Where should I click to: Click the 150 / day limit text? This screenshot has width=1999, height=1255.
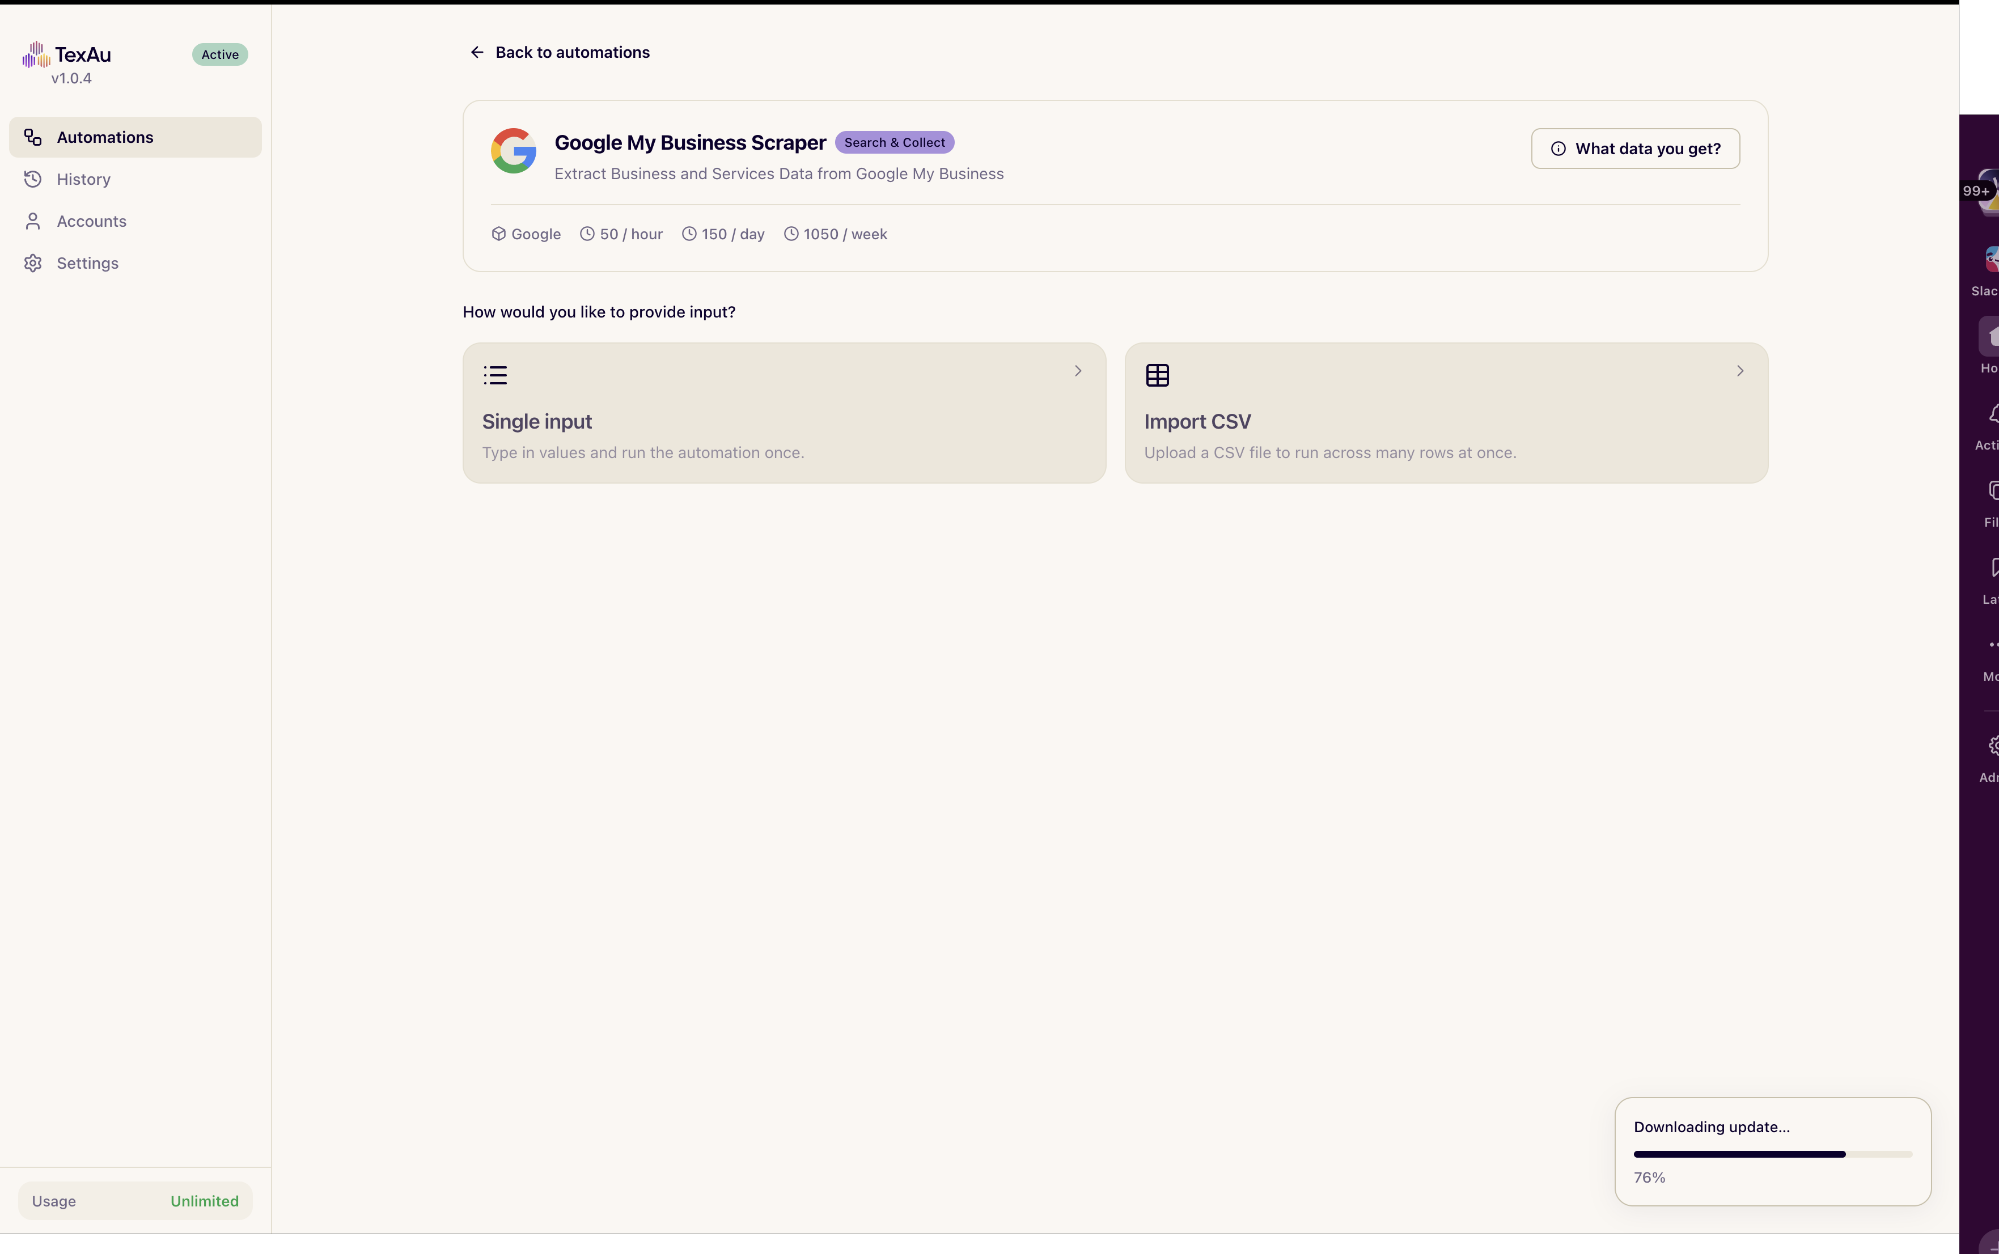click(x=733, y=234)
